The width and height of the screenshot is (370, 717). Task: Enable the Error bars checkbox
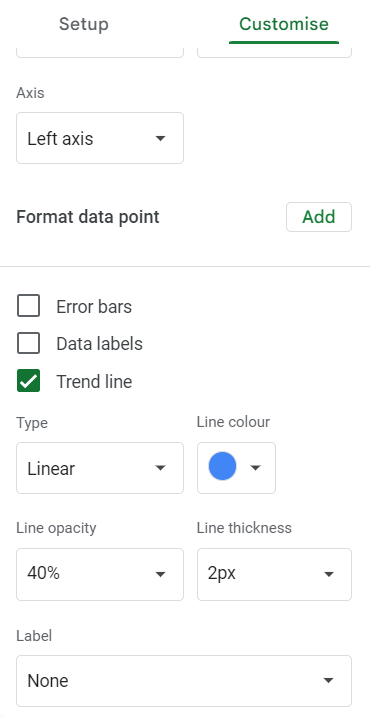28,306
